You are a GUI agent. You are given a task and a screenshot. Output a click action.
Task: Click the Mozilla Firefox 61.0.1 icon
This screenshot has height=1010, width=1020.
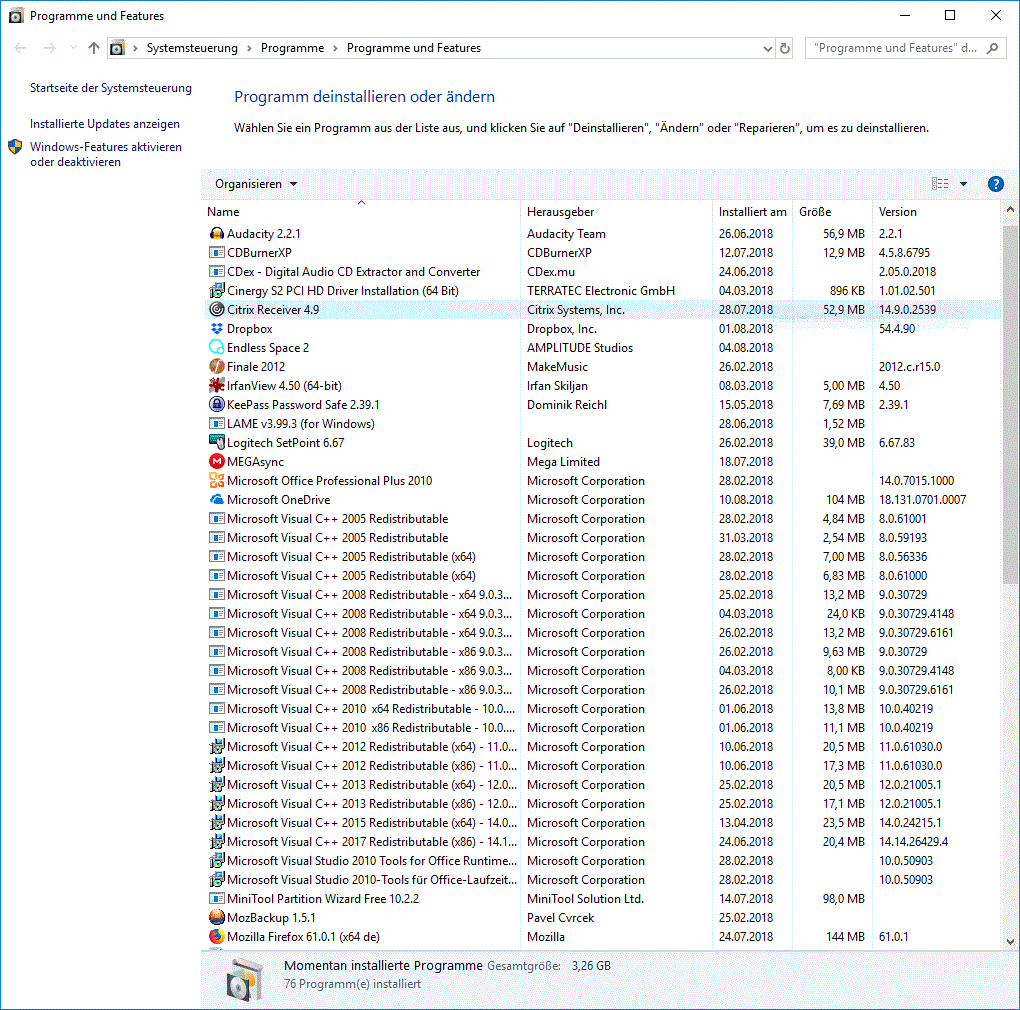pos(217,936)
